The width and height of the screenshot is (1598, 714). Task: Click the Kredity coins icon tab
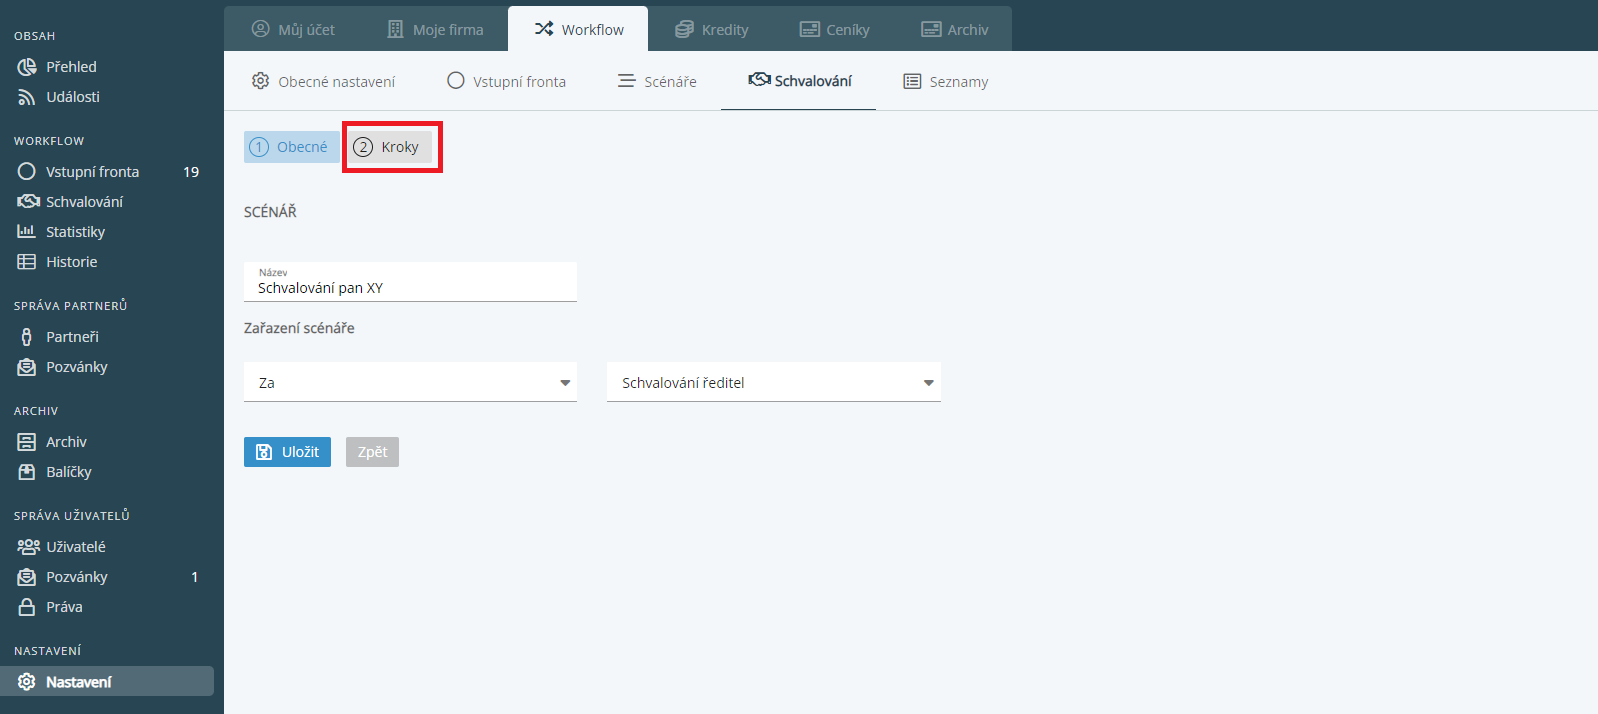(684, 30)
